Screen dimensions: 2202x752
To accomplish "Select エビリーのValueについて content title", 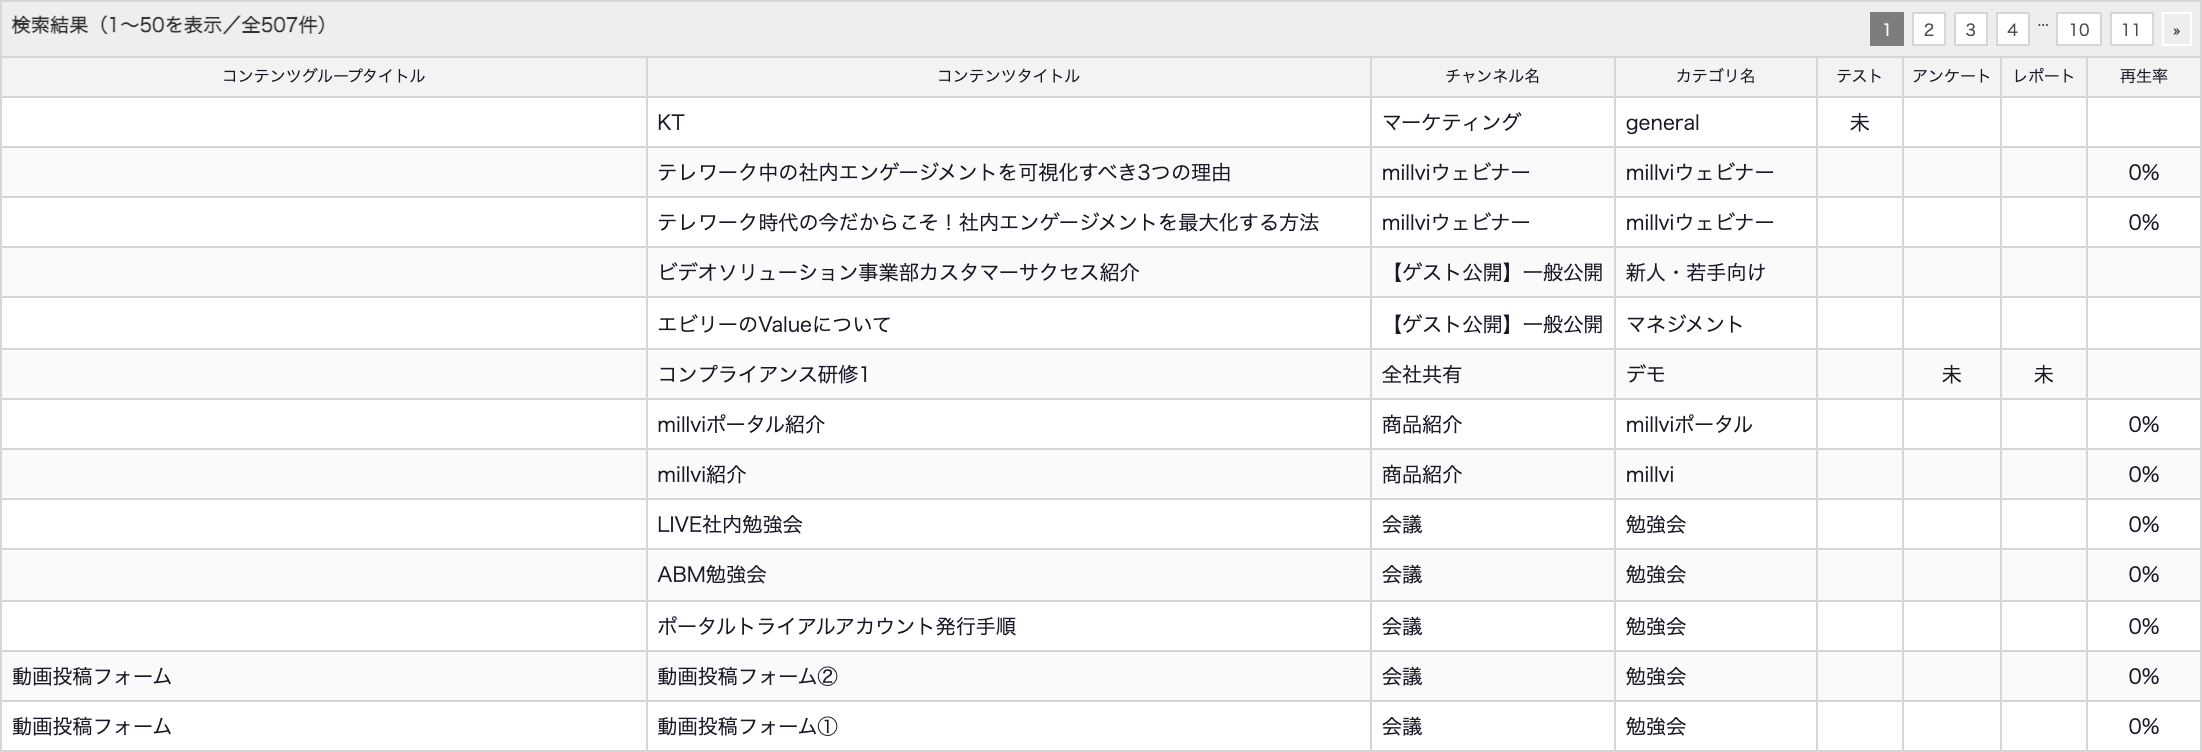I will [x=773, y=324].
